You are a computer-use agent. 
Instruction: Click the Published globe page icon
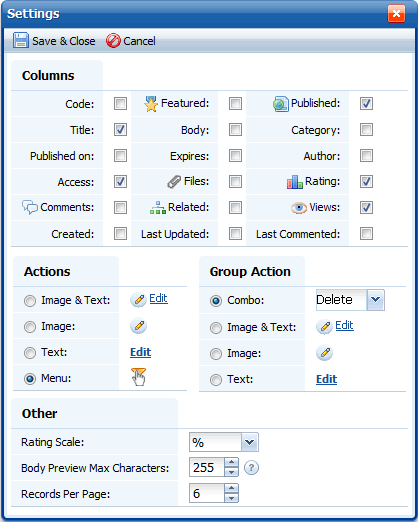281,104
